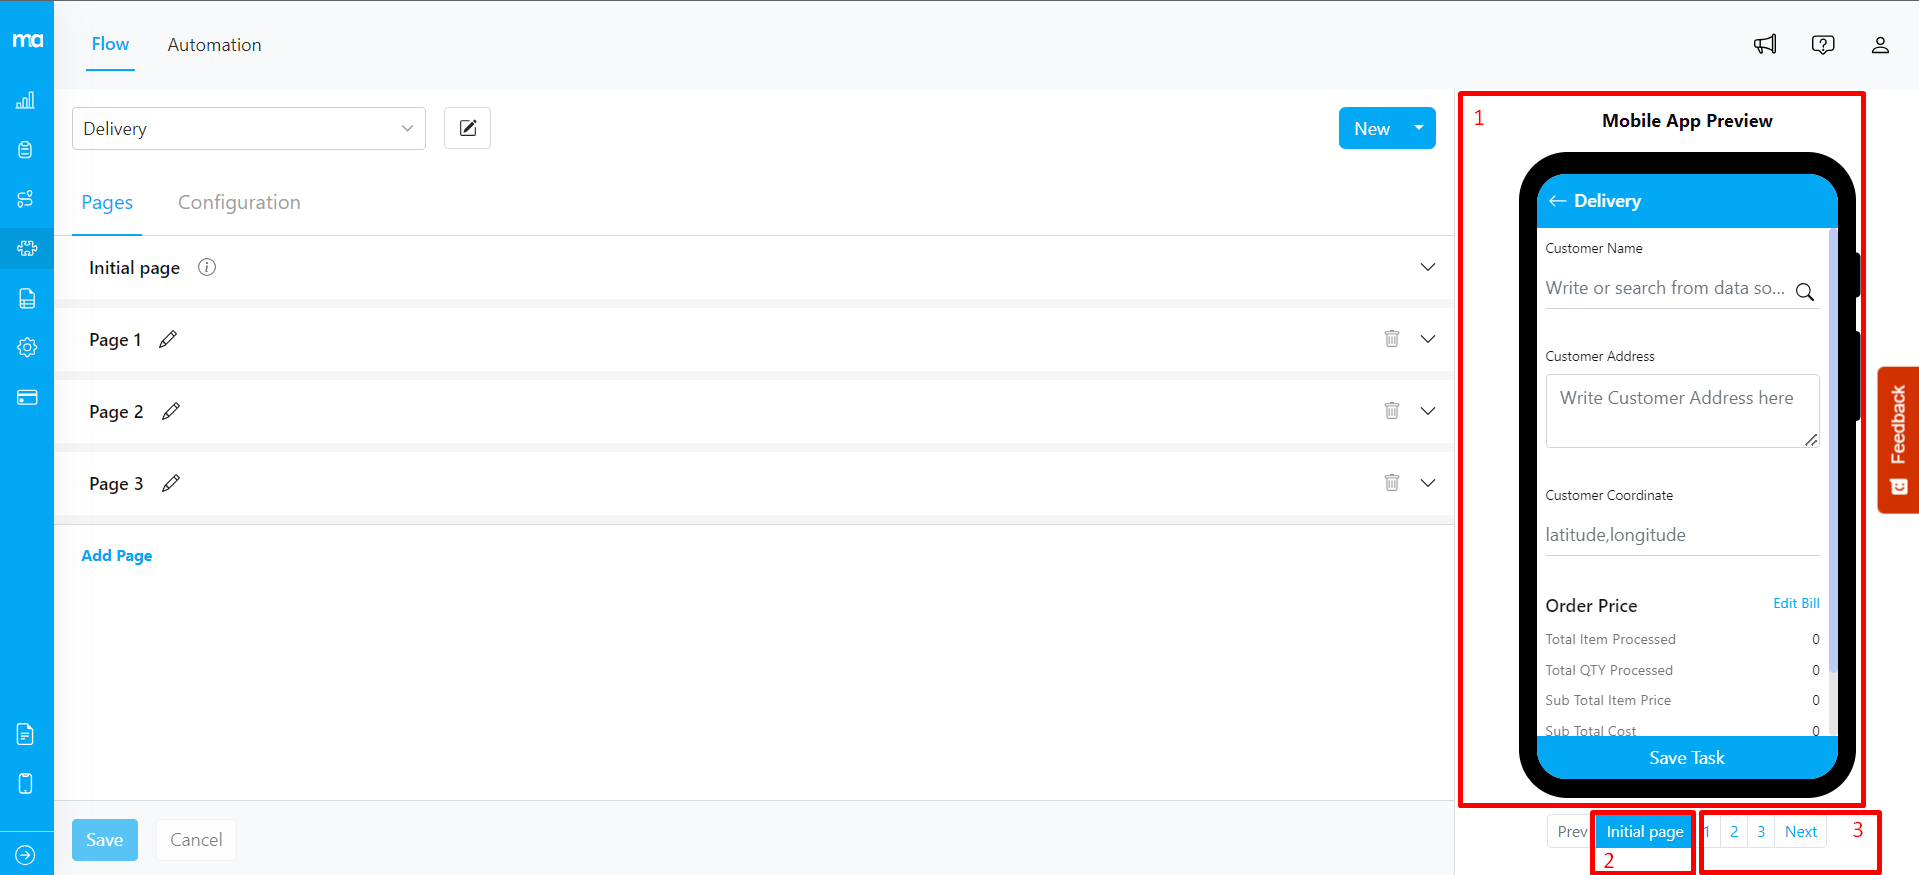The image size is (1919, 875).
Task: Click the Add Page link
Action: coord(117,556)
